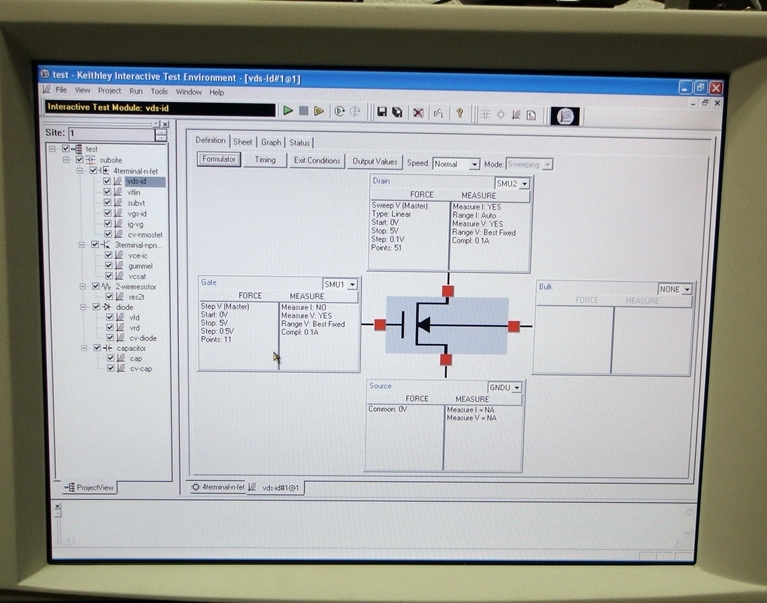Click the gray Stop test square

[303, 111]
